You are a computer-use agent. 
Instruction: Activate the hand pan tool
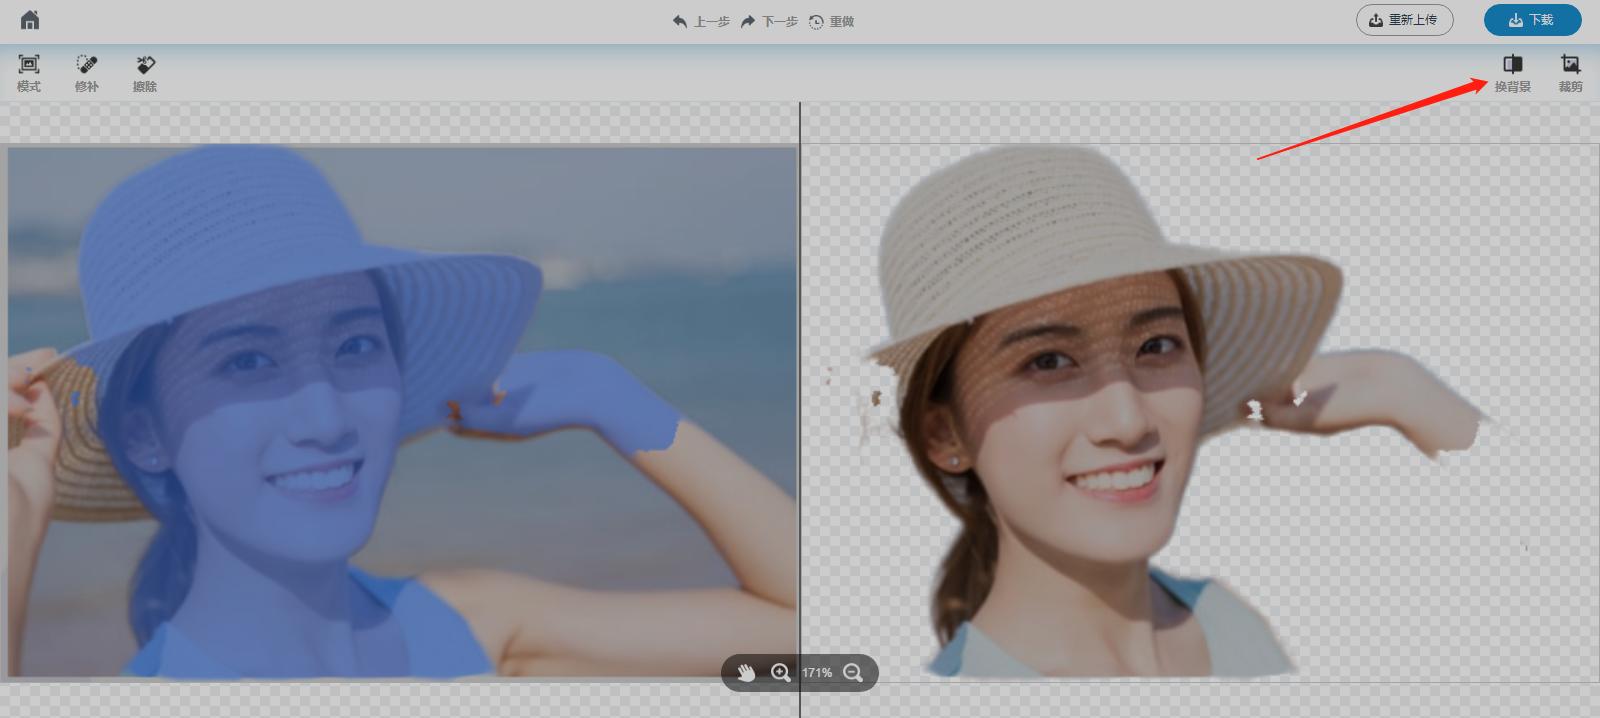[746, 673]
